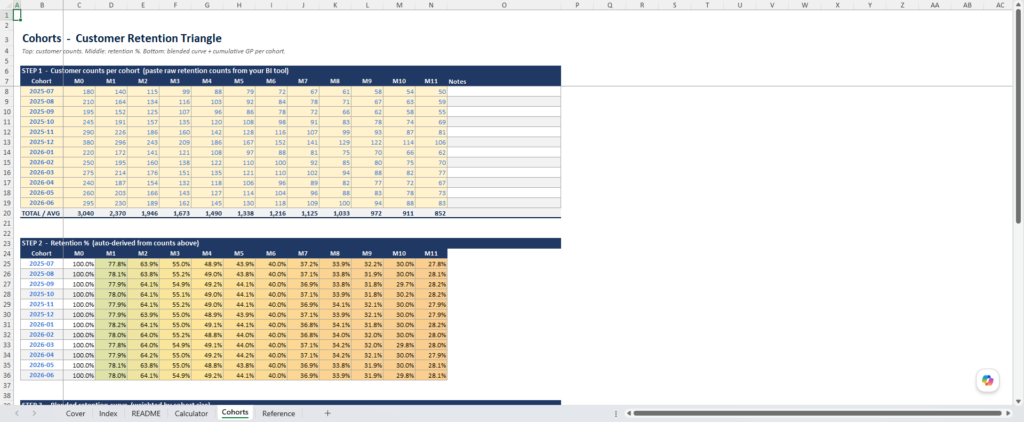
Task: Select row 20 header
Action: pos(5,213)
